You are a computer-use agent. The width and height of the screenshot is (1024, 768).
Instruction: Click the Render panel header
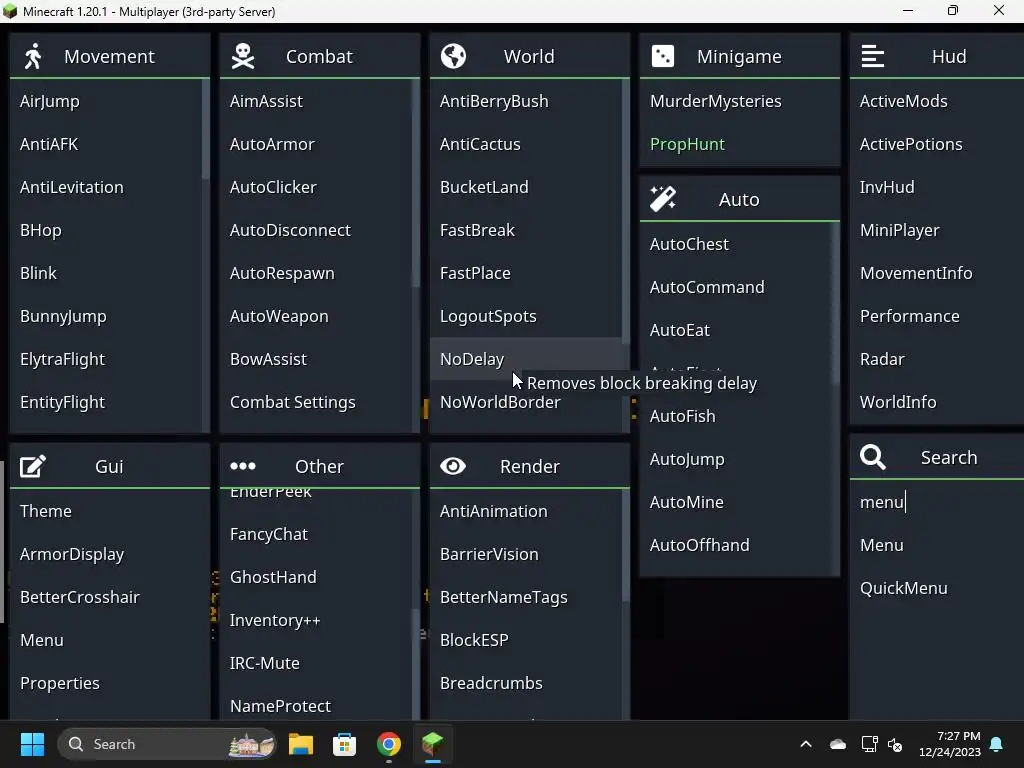pyautogui.click(x=530, y=466)
